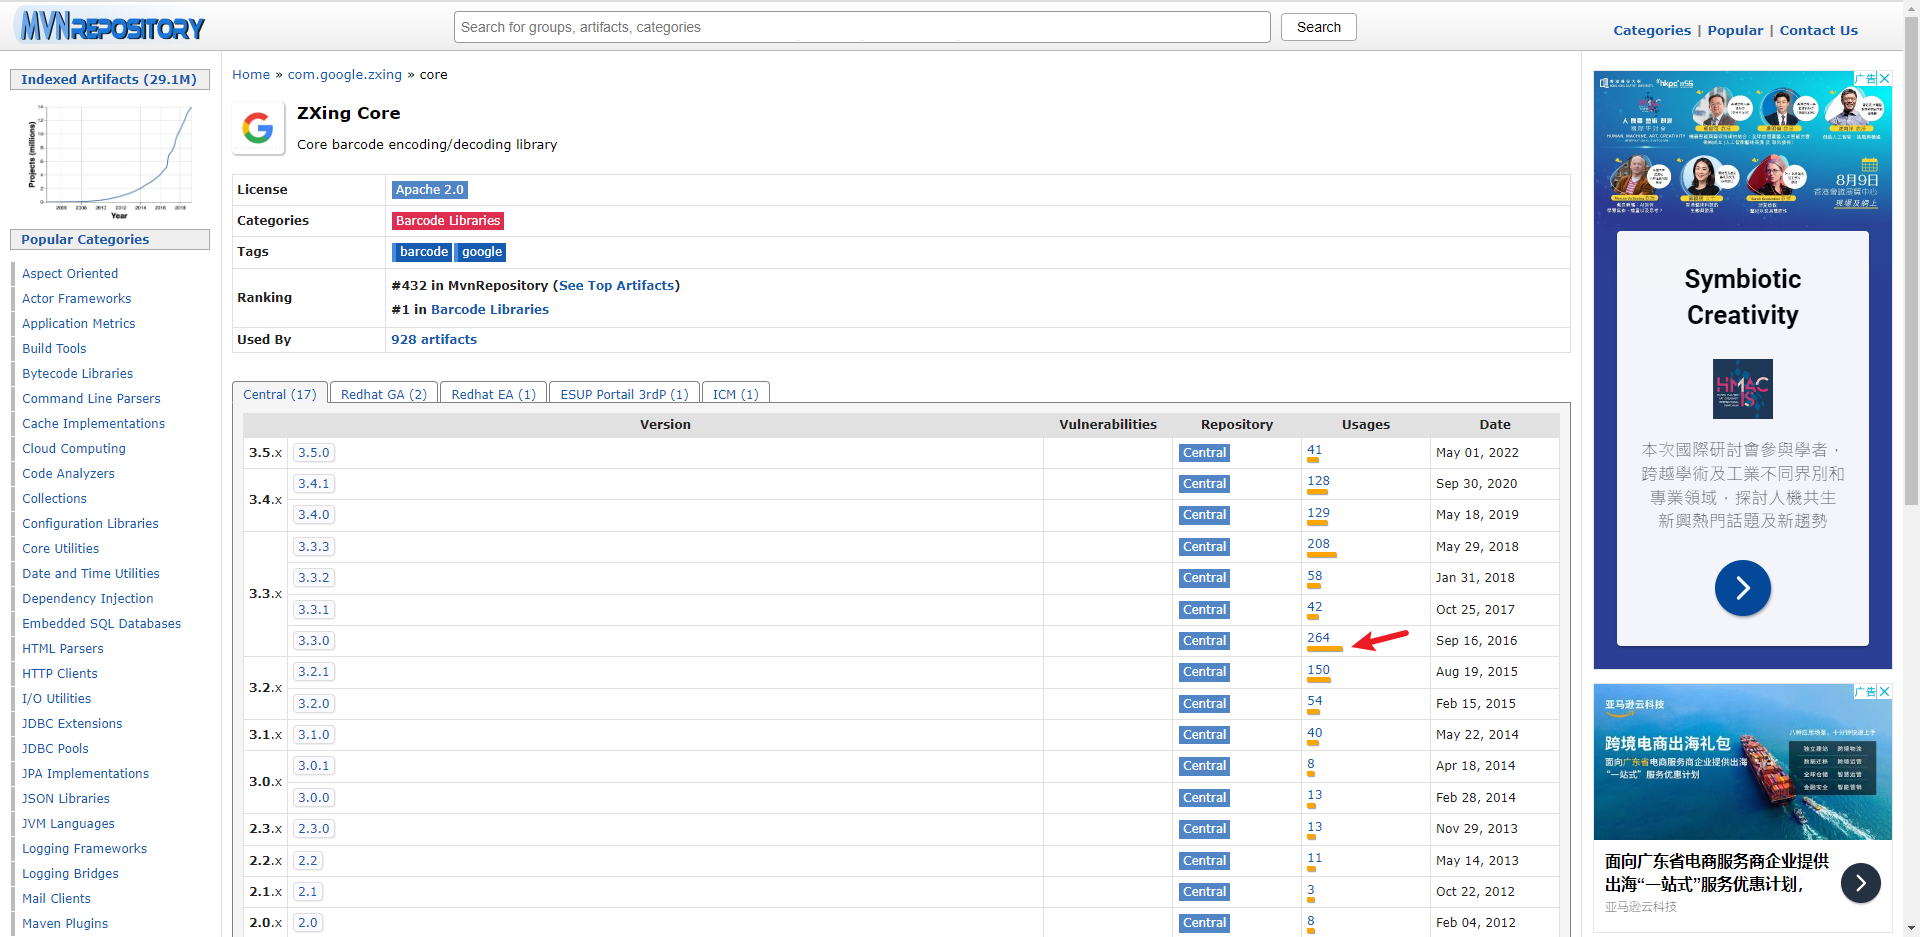Open the Barcode Libraries category tag
Image resolution: width=1920 pixels, height=937 pixels.
tap(448, 220)
